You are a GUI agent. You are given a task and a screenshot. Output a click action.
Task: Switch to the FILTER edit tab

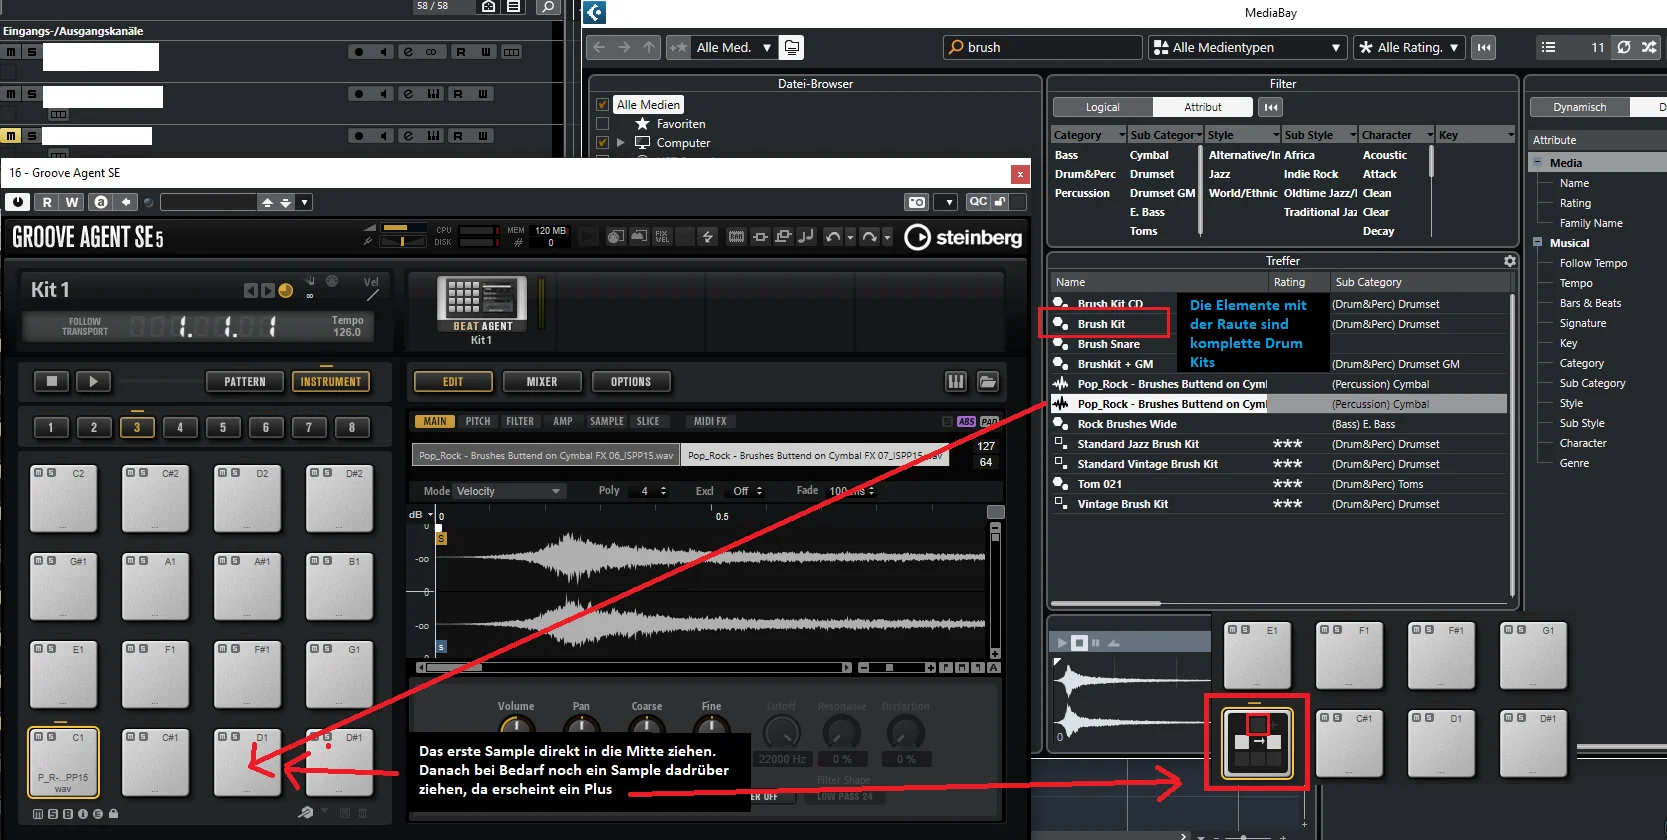(x=520, y=421)
